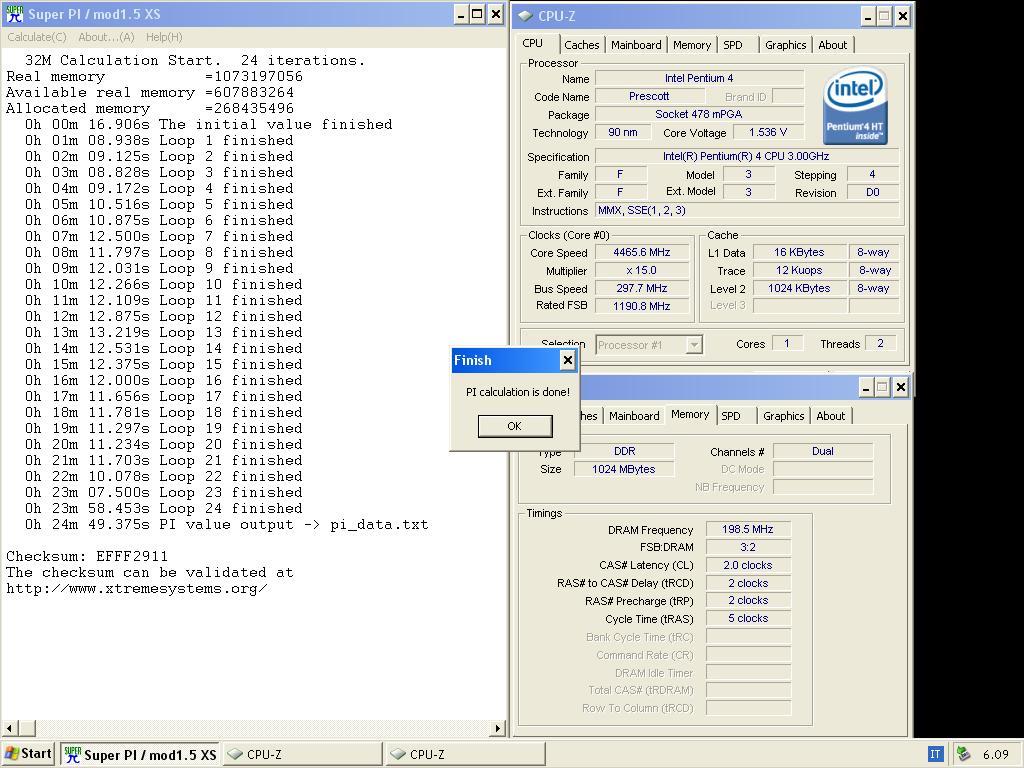The image size is (1024, 768).
Task: Click scroll right arrow in Super PI
Action: tap(498, 728)
